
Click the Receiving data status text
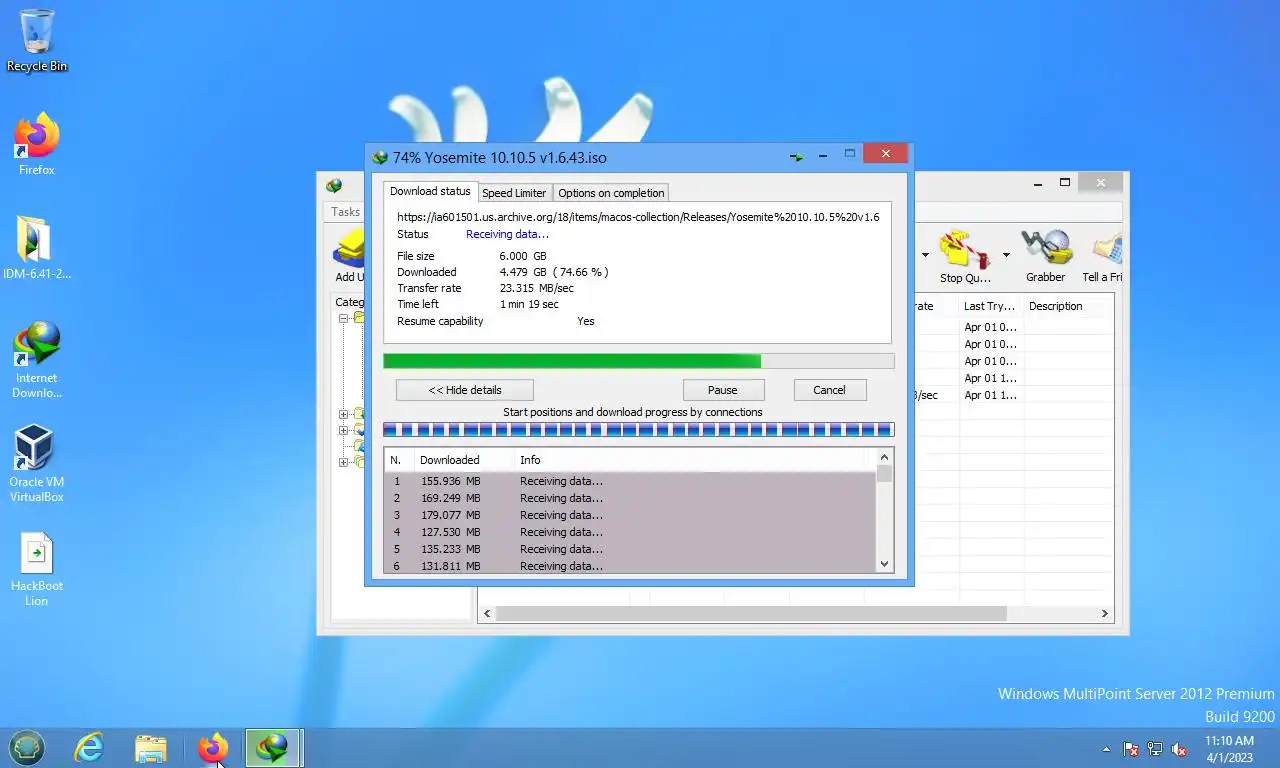pos(507,234)
